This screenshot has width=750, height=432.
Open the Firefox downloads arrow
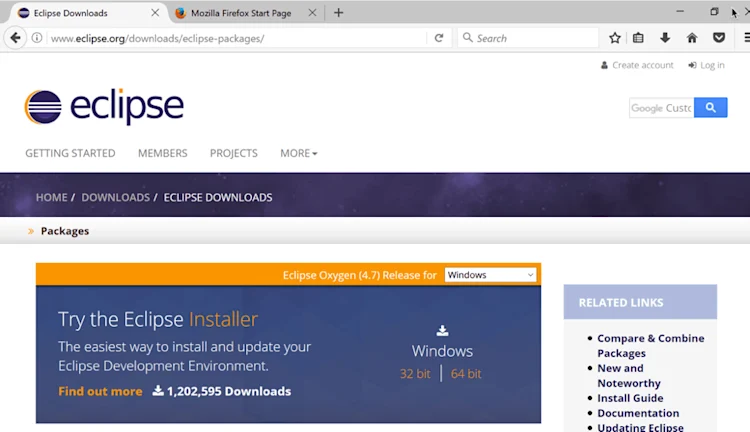coord(665,38)
